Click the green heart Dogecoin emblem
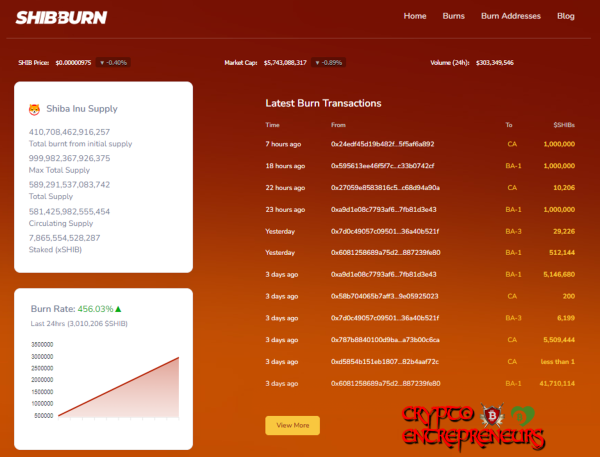 click(x=522, y=416)
